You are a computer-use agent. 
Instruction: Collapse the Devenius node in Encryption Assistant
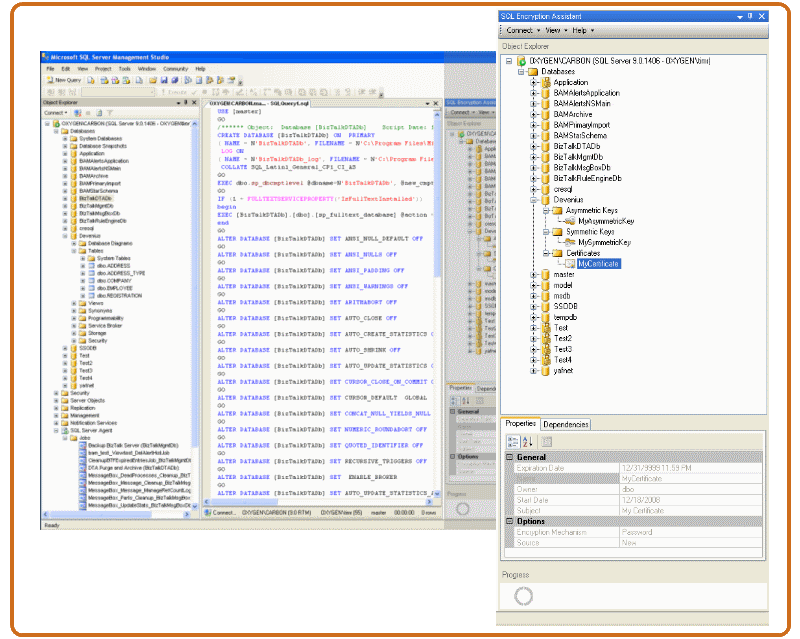coord(534,200)
